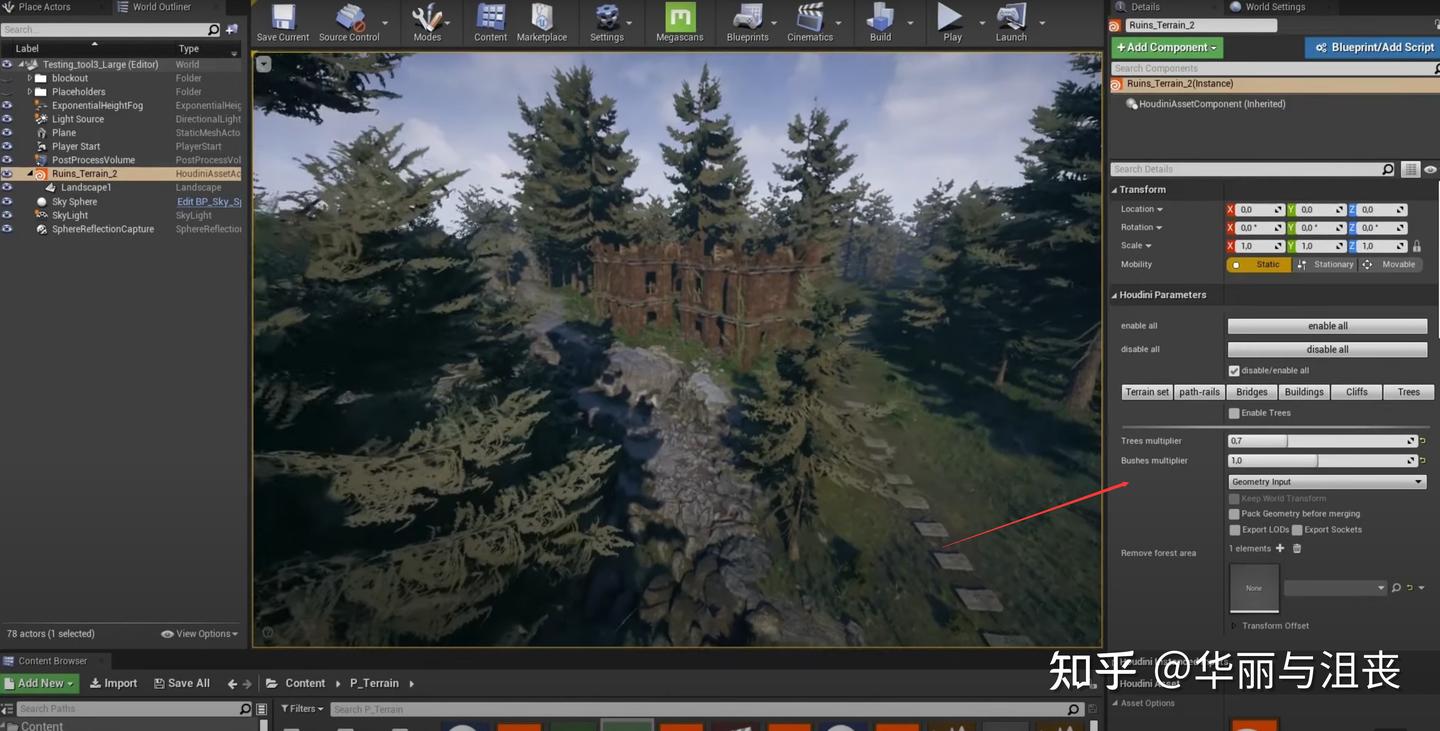Open the Marketplace from the toolbar
This screenshot has width=1440, height=731.
pos(541,20)
